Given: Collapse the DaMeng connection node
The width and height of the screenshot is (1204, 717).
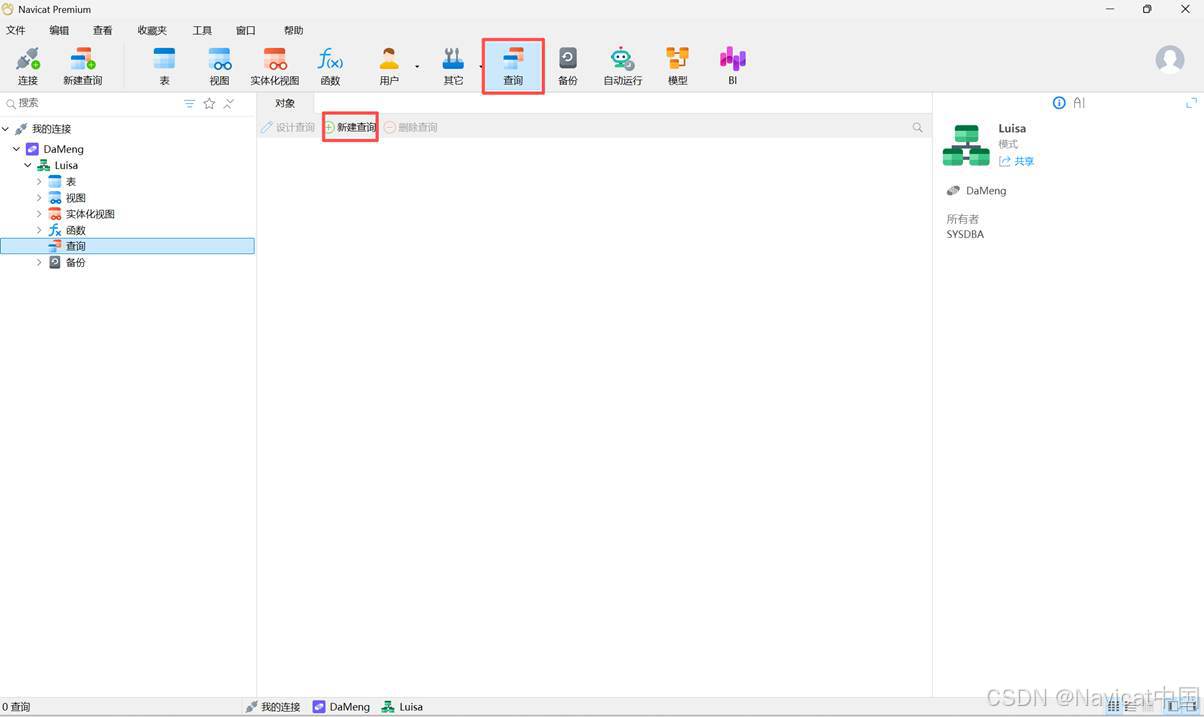Looking at the screenshot, I should [16, 149].
